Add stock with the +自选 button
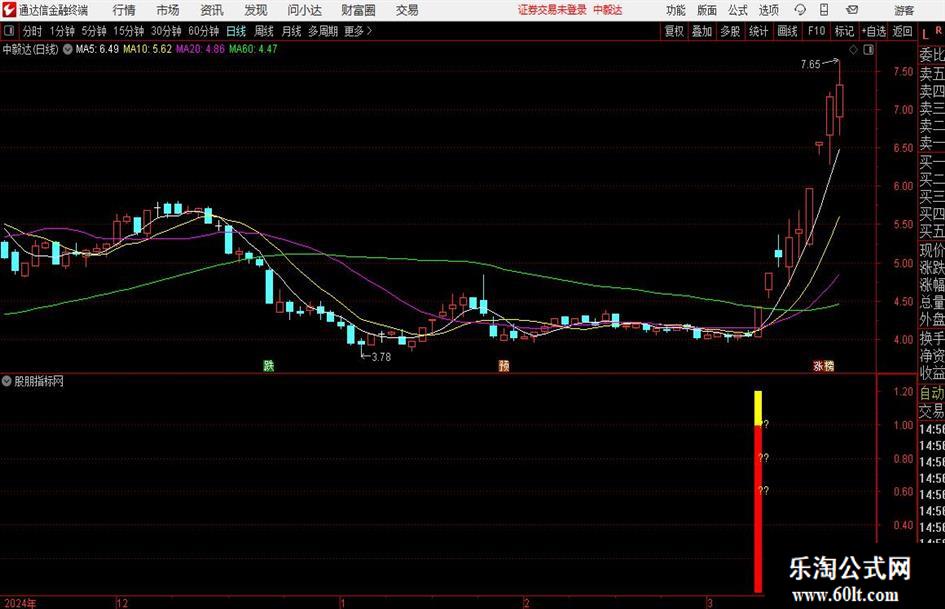Viewport: 945px width, 609px height. (x=873, y=31)
